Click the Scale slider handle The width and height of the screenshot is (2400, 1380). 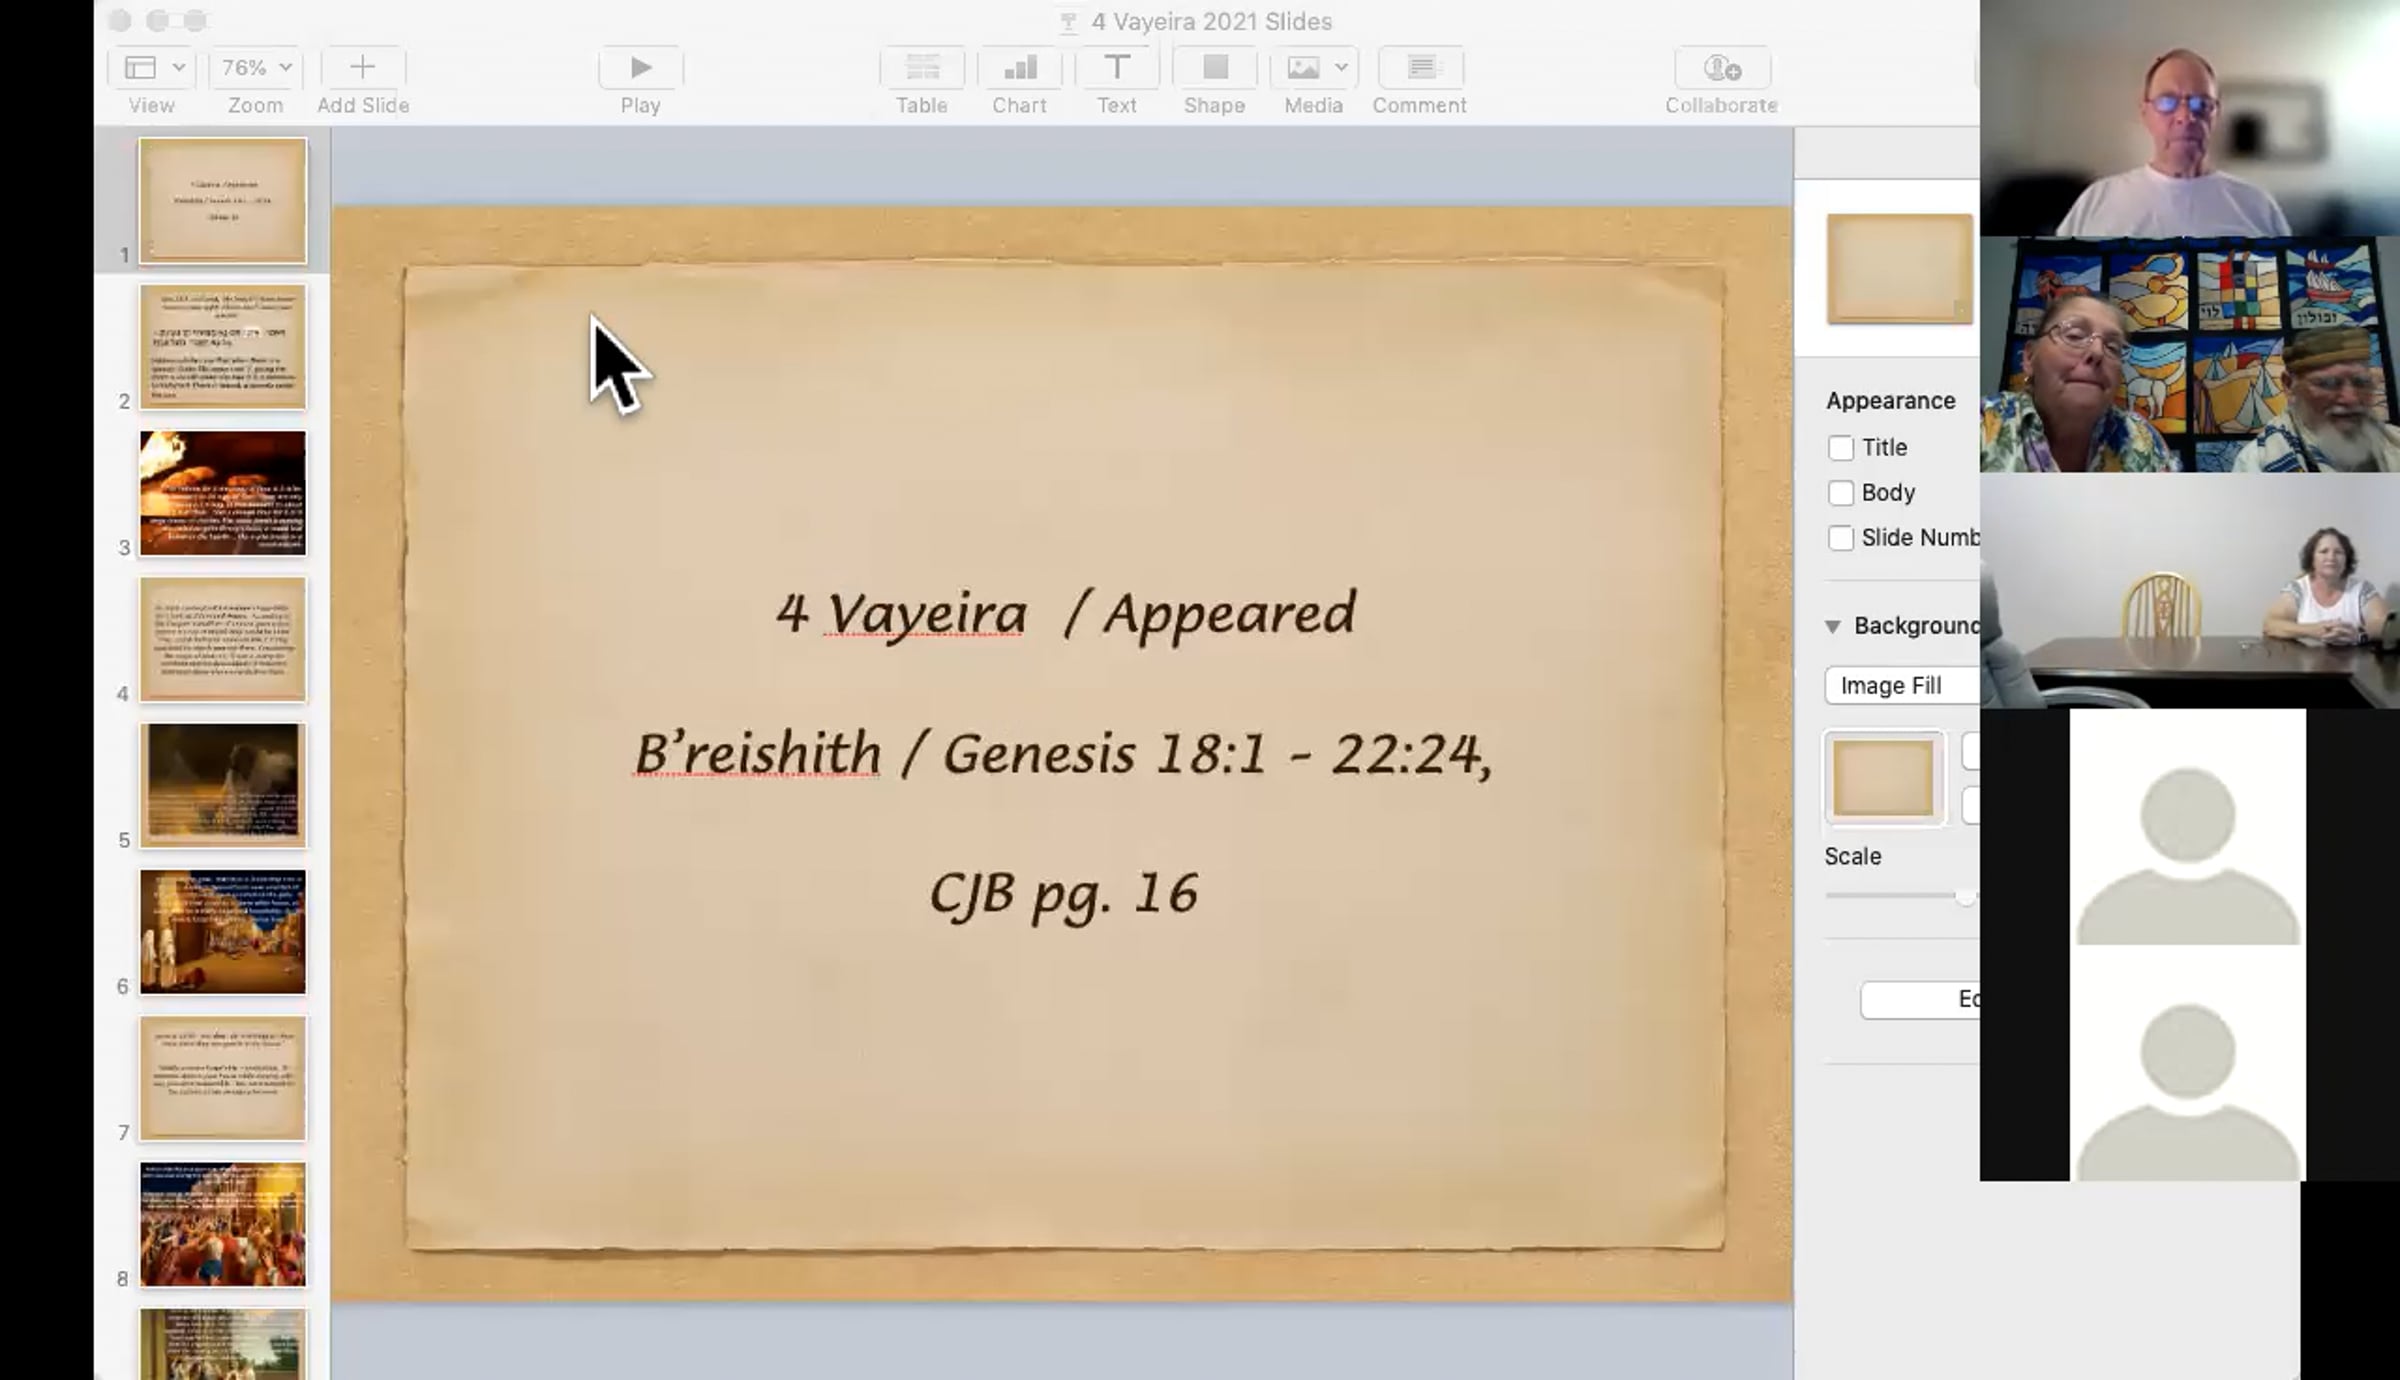tap(1965, 896)
